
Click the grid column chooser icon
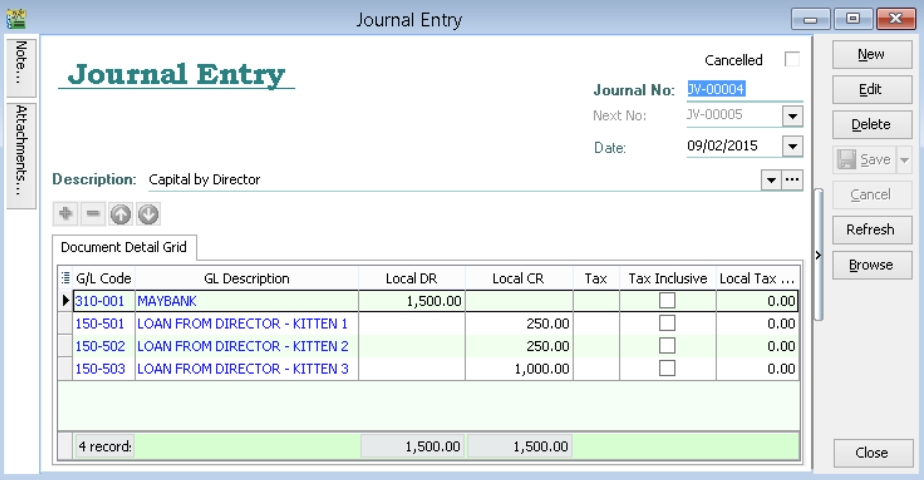(x=66, y=278)
